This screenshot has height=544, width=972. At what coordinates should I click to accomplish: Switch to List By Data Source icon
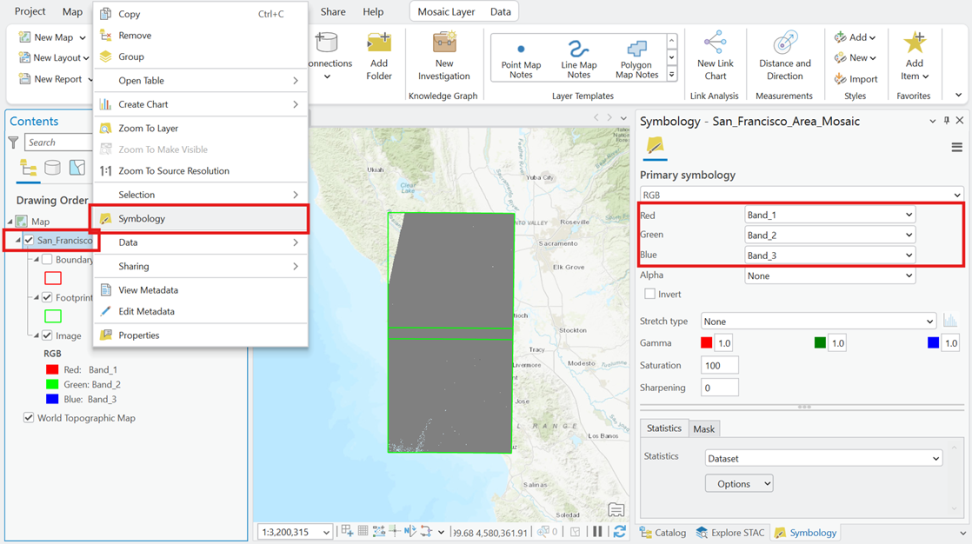53,168
